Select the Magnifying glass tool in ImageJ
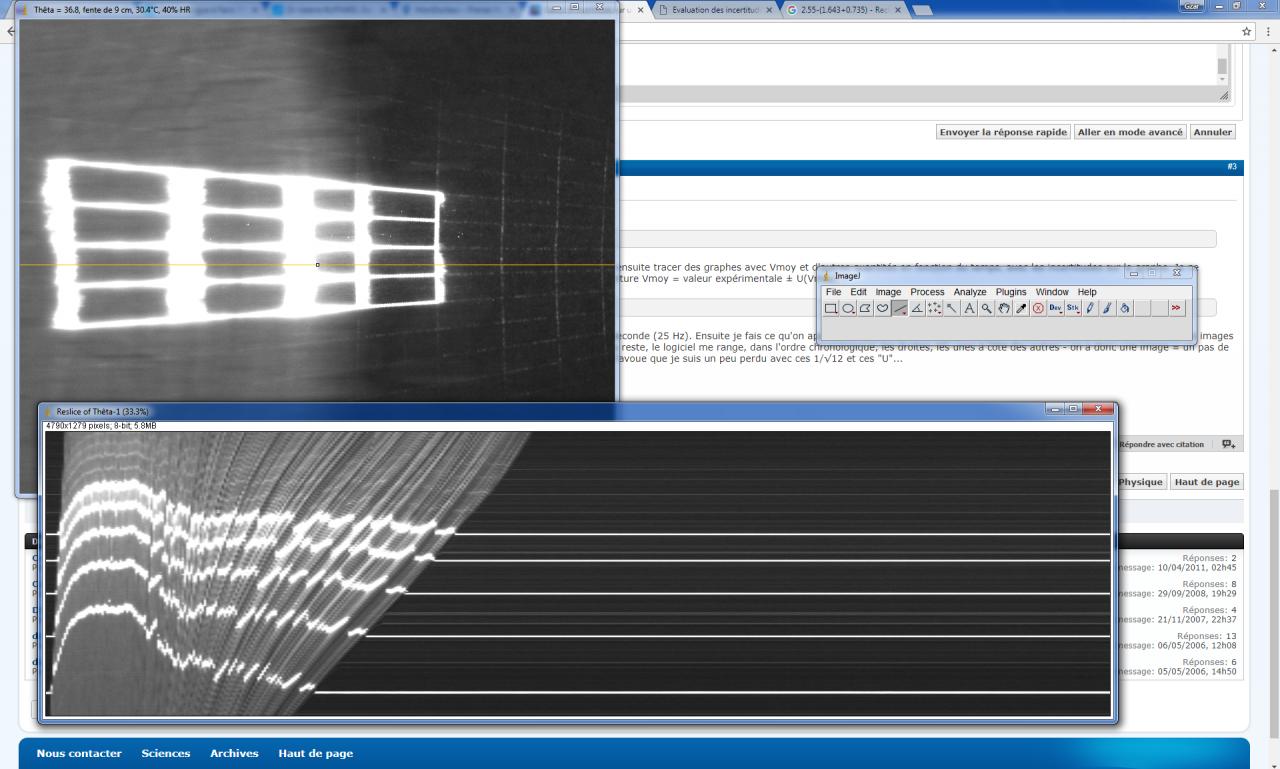 [986, 309]
